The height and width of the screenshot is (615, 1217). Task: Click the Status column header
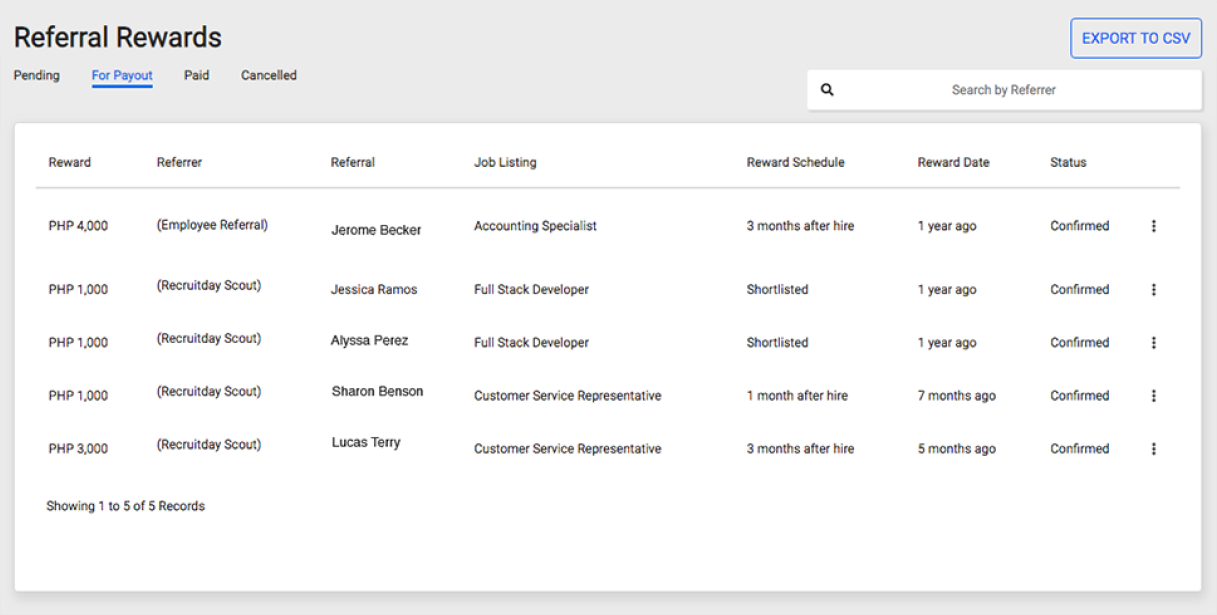pyautogui.click(x=1068, y=162)
